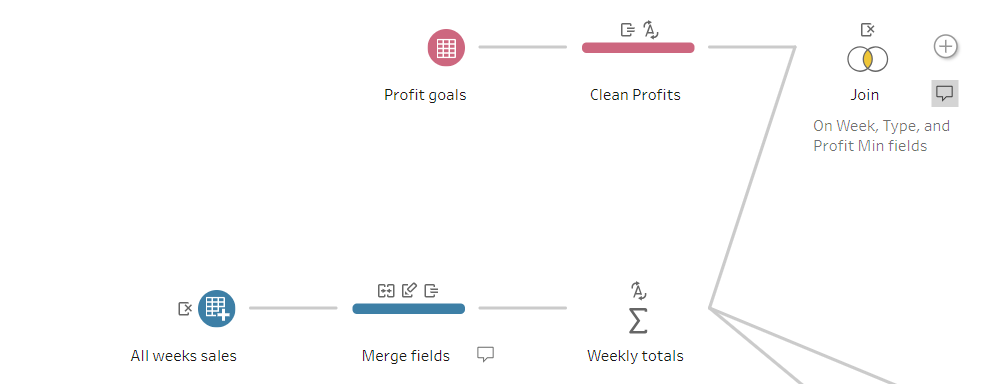
Task: Click the Join description text about Week, Type fields
Action: coord(882,136)
